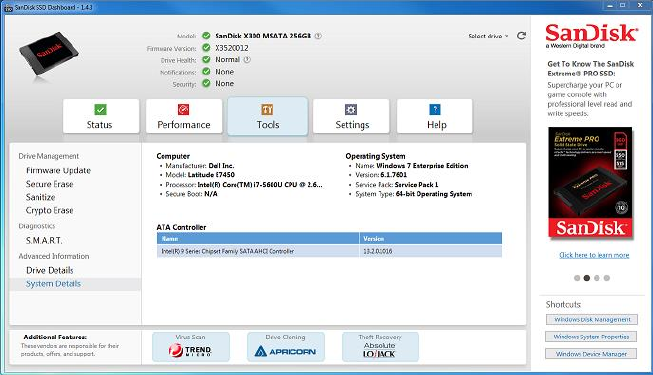Viewport: 653px width, 375px height.
Task: Select the fourth carousel dot
Action: coord(607,278)
